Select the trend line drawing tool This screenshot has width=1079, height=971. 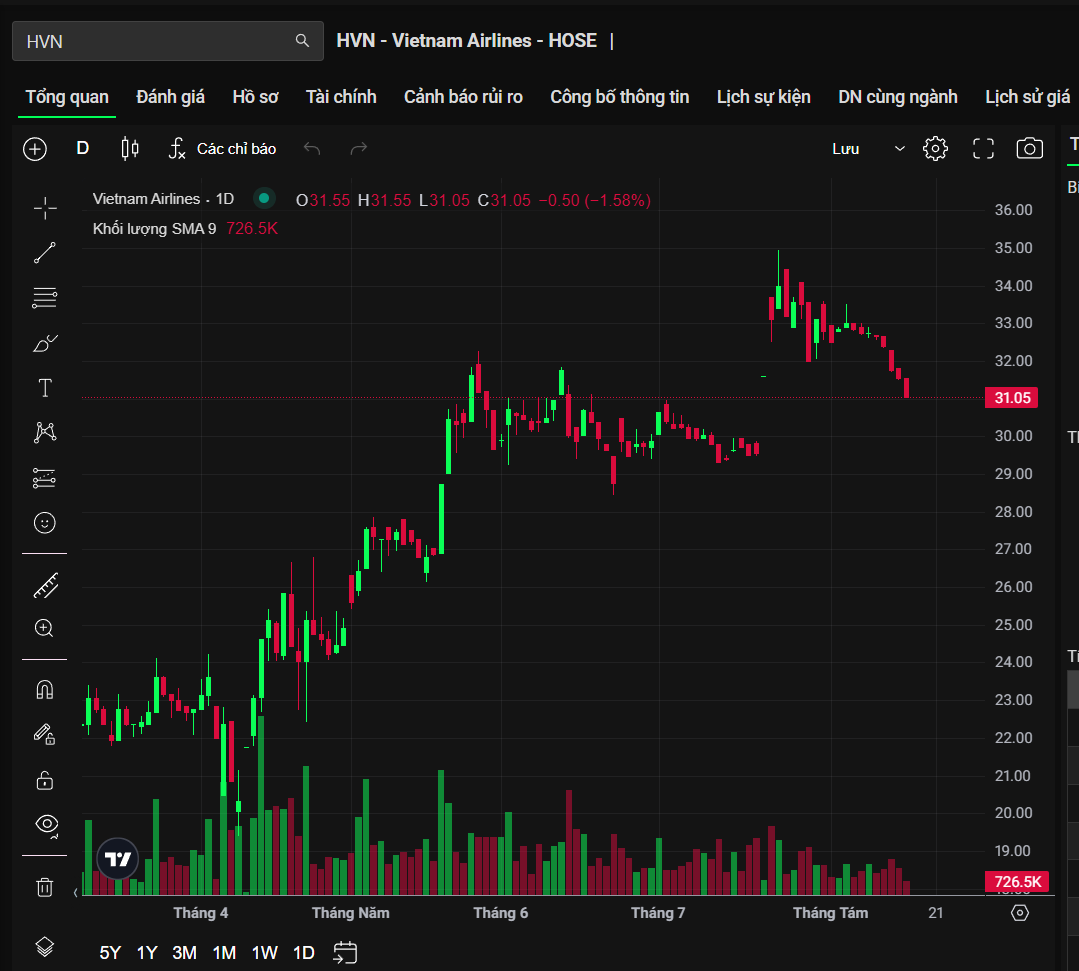[45, 253]
